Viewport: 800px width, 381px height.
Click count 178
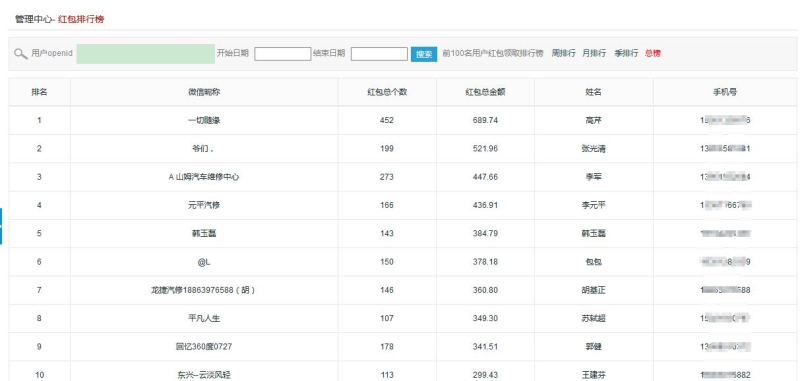[387, 347]
